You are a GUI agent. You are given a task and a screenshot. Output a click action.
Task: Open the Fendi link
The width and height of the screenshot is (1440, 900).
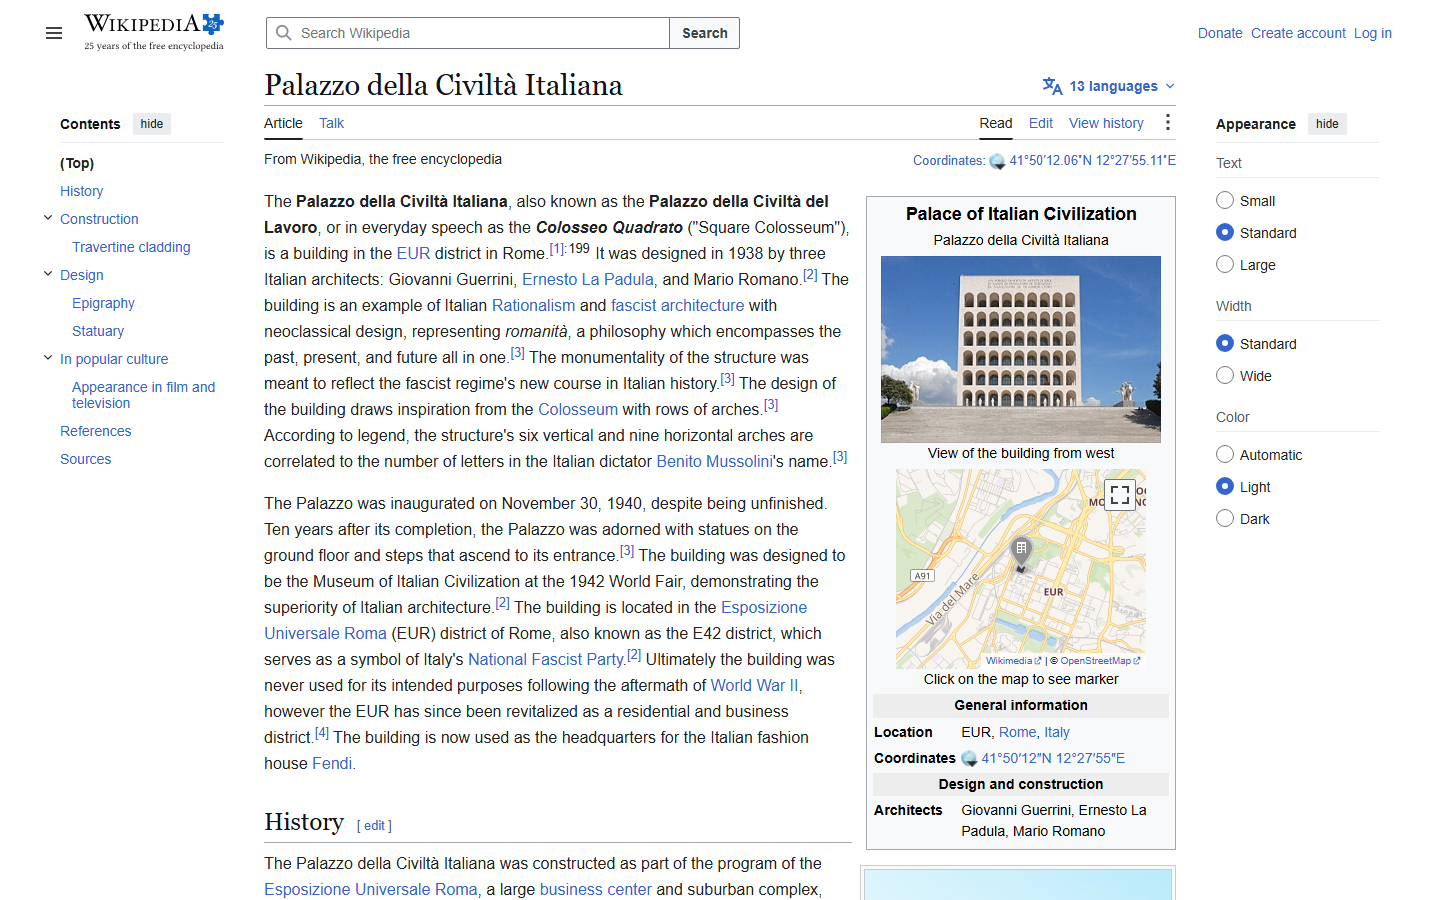[332, 763]
